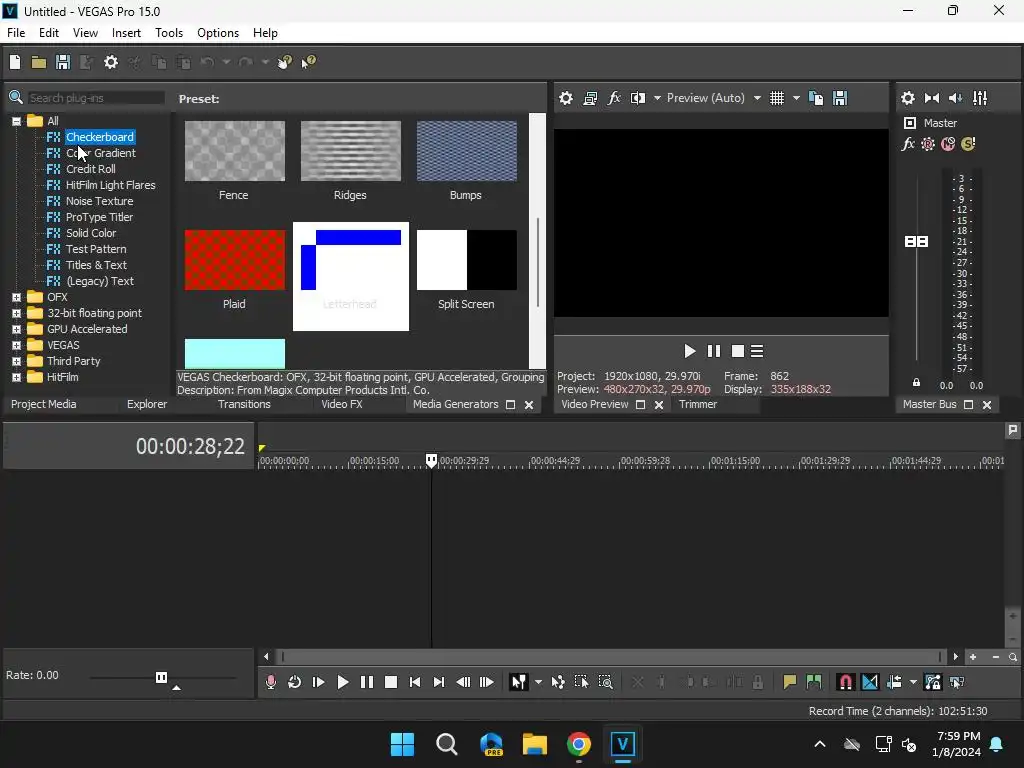1024x768 pixels.
Task: Open video preview project properties gear
Action: tap(566, 98)
